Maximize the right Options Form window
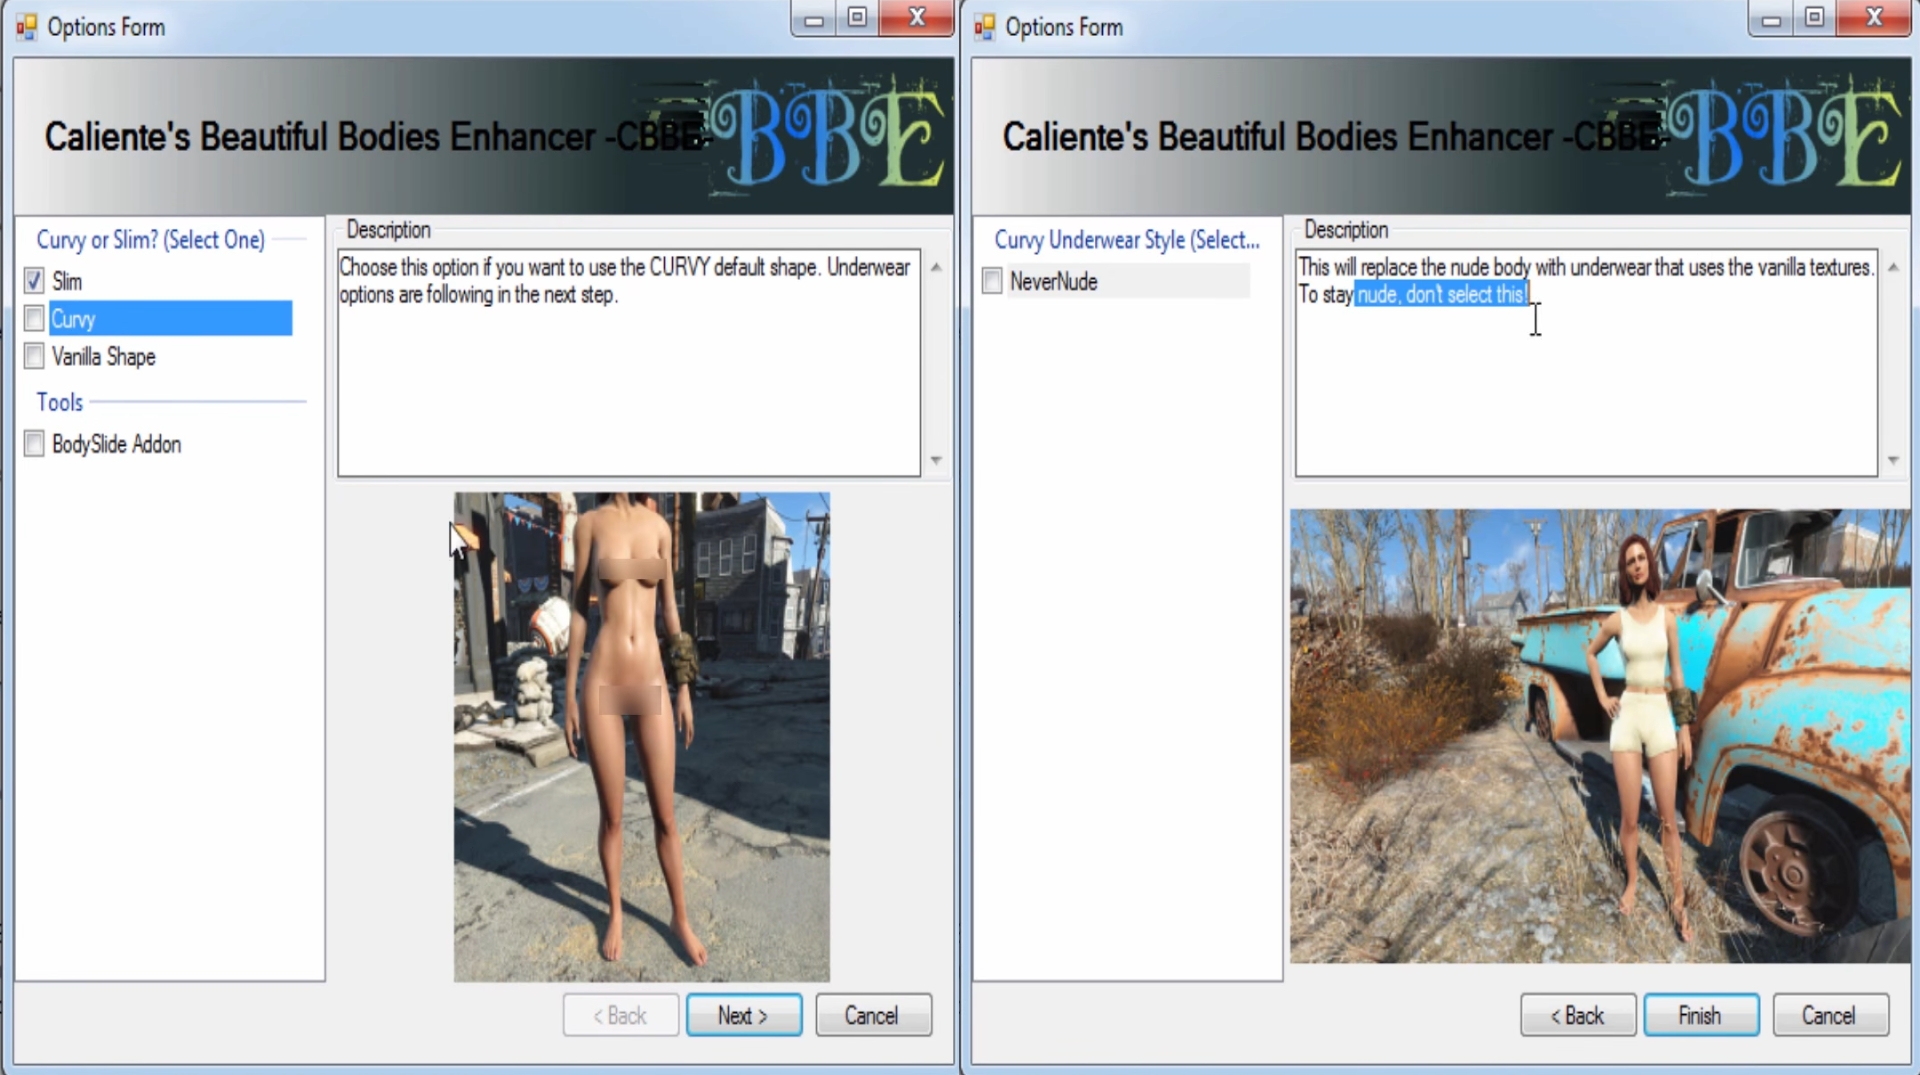This screenshot has width=1920, height=1075. click(1814, 18)
